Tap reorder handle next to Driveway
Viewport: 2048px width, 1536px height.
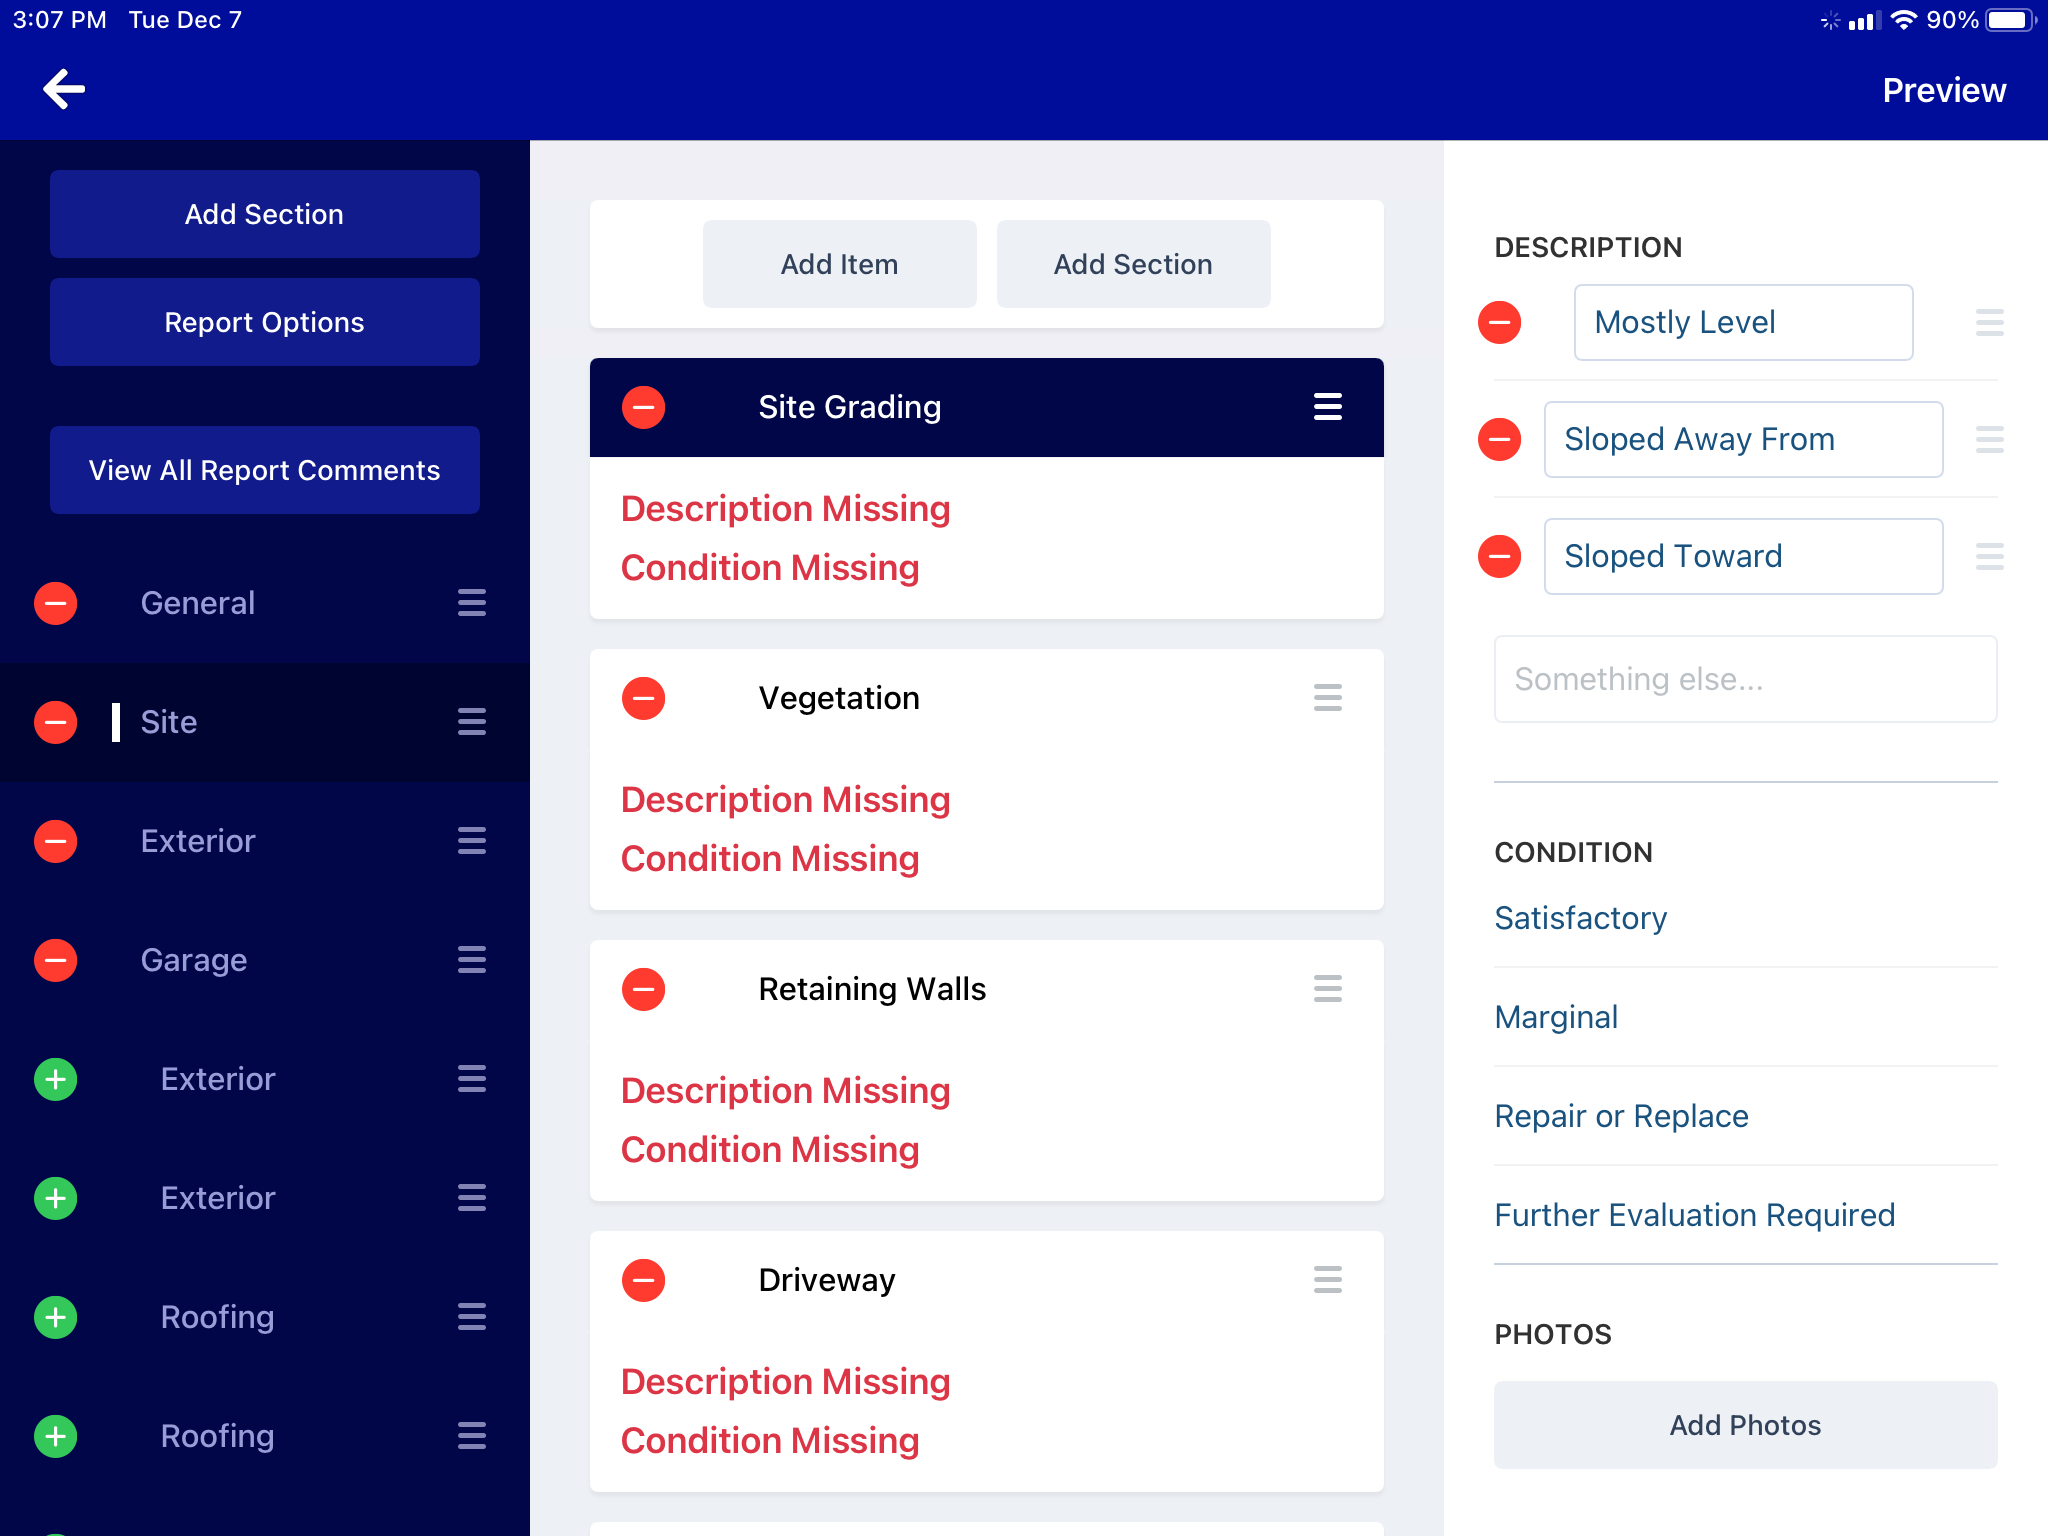(1327, 1281)
